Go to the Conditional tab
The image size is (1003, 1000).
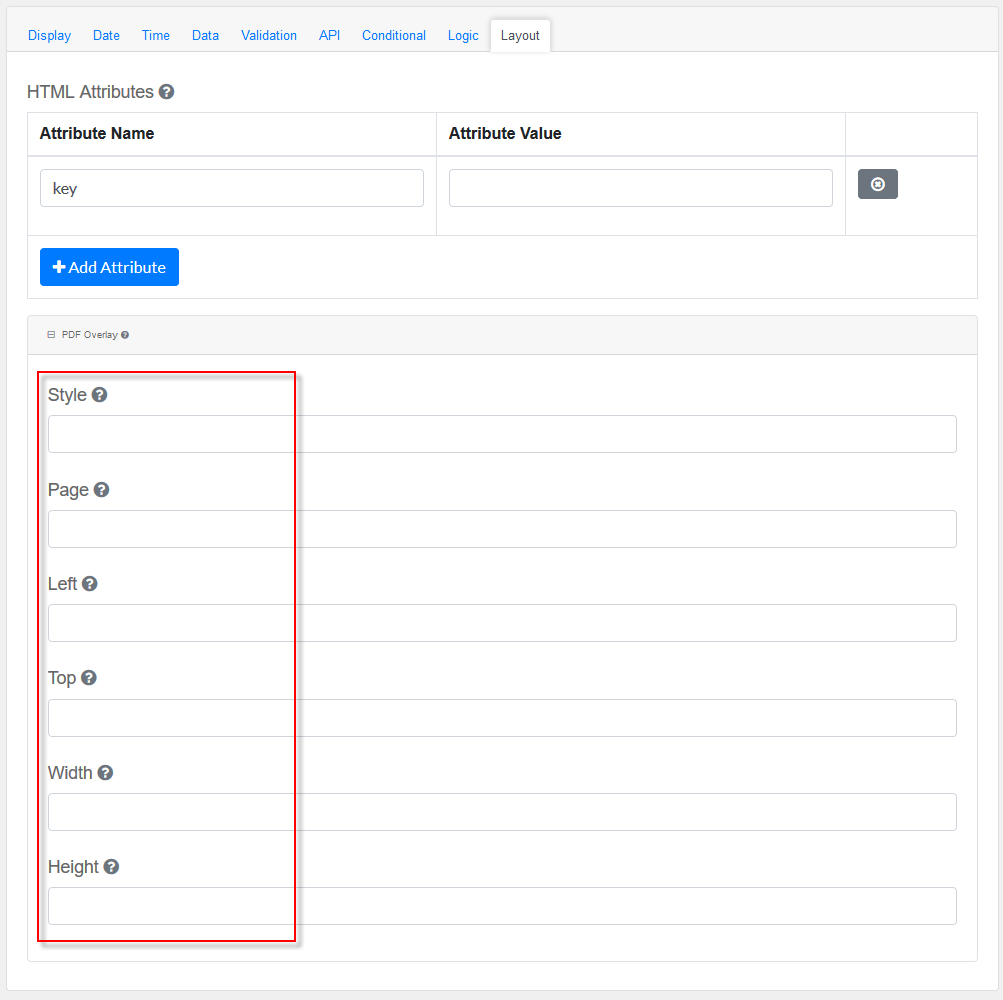tap(394, 35)
